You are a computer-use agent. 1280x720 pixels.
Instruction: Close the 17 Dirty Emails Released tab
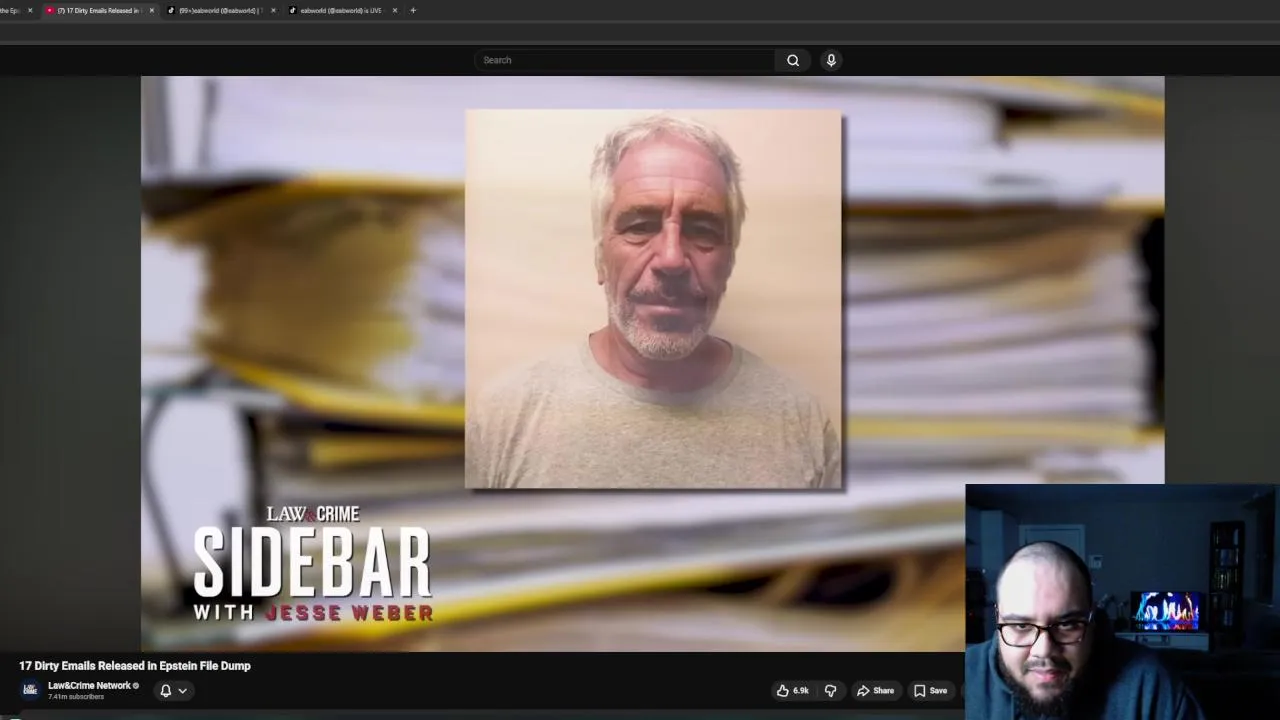pos(152,10)
